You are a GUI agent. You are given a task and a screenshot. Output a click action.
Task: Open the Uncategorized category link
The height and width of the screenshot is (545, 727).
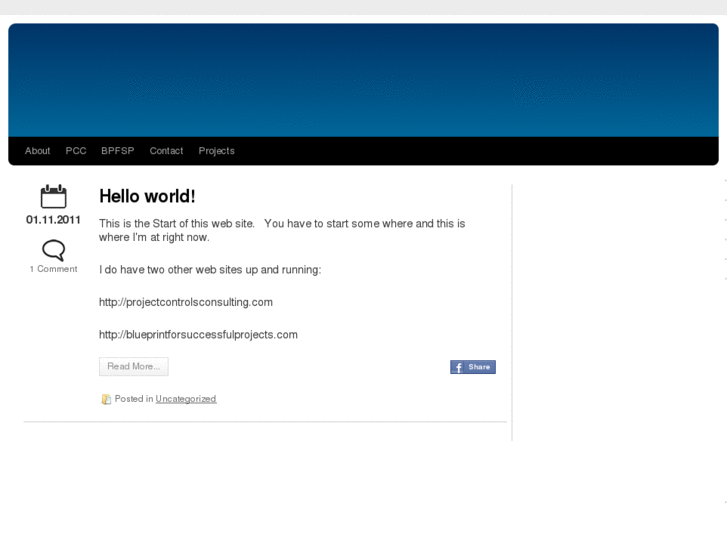coord(186,399)
